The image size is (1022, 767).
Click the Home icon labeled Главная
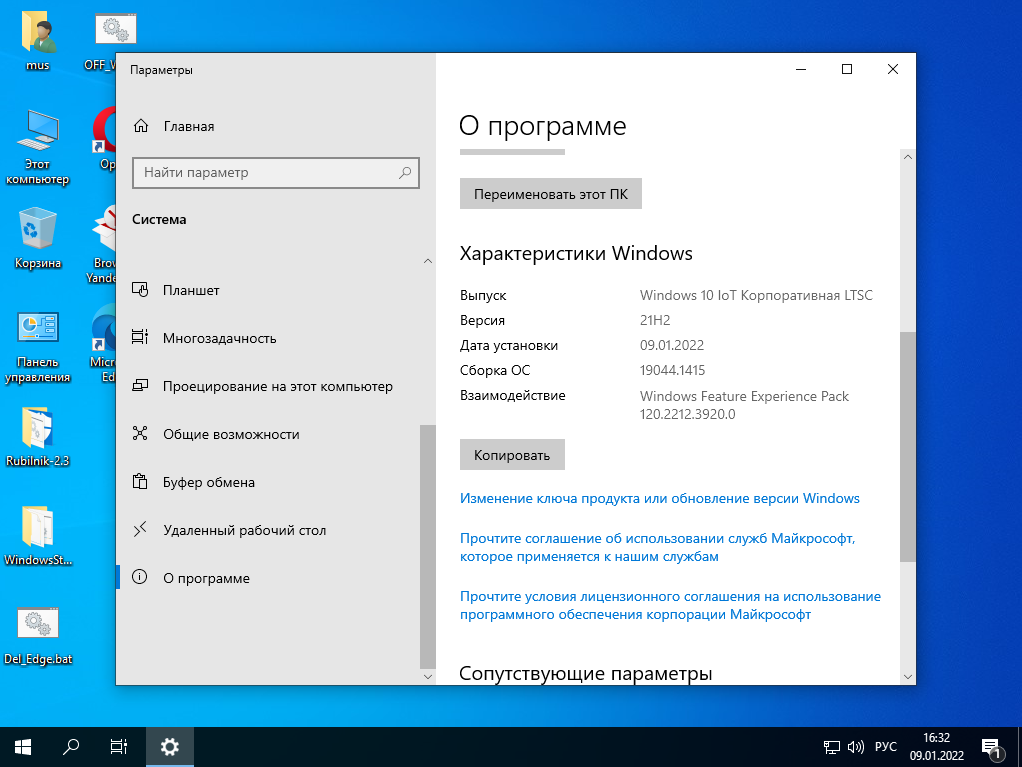coord(141,127)
